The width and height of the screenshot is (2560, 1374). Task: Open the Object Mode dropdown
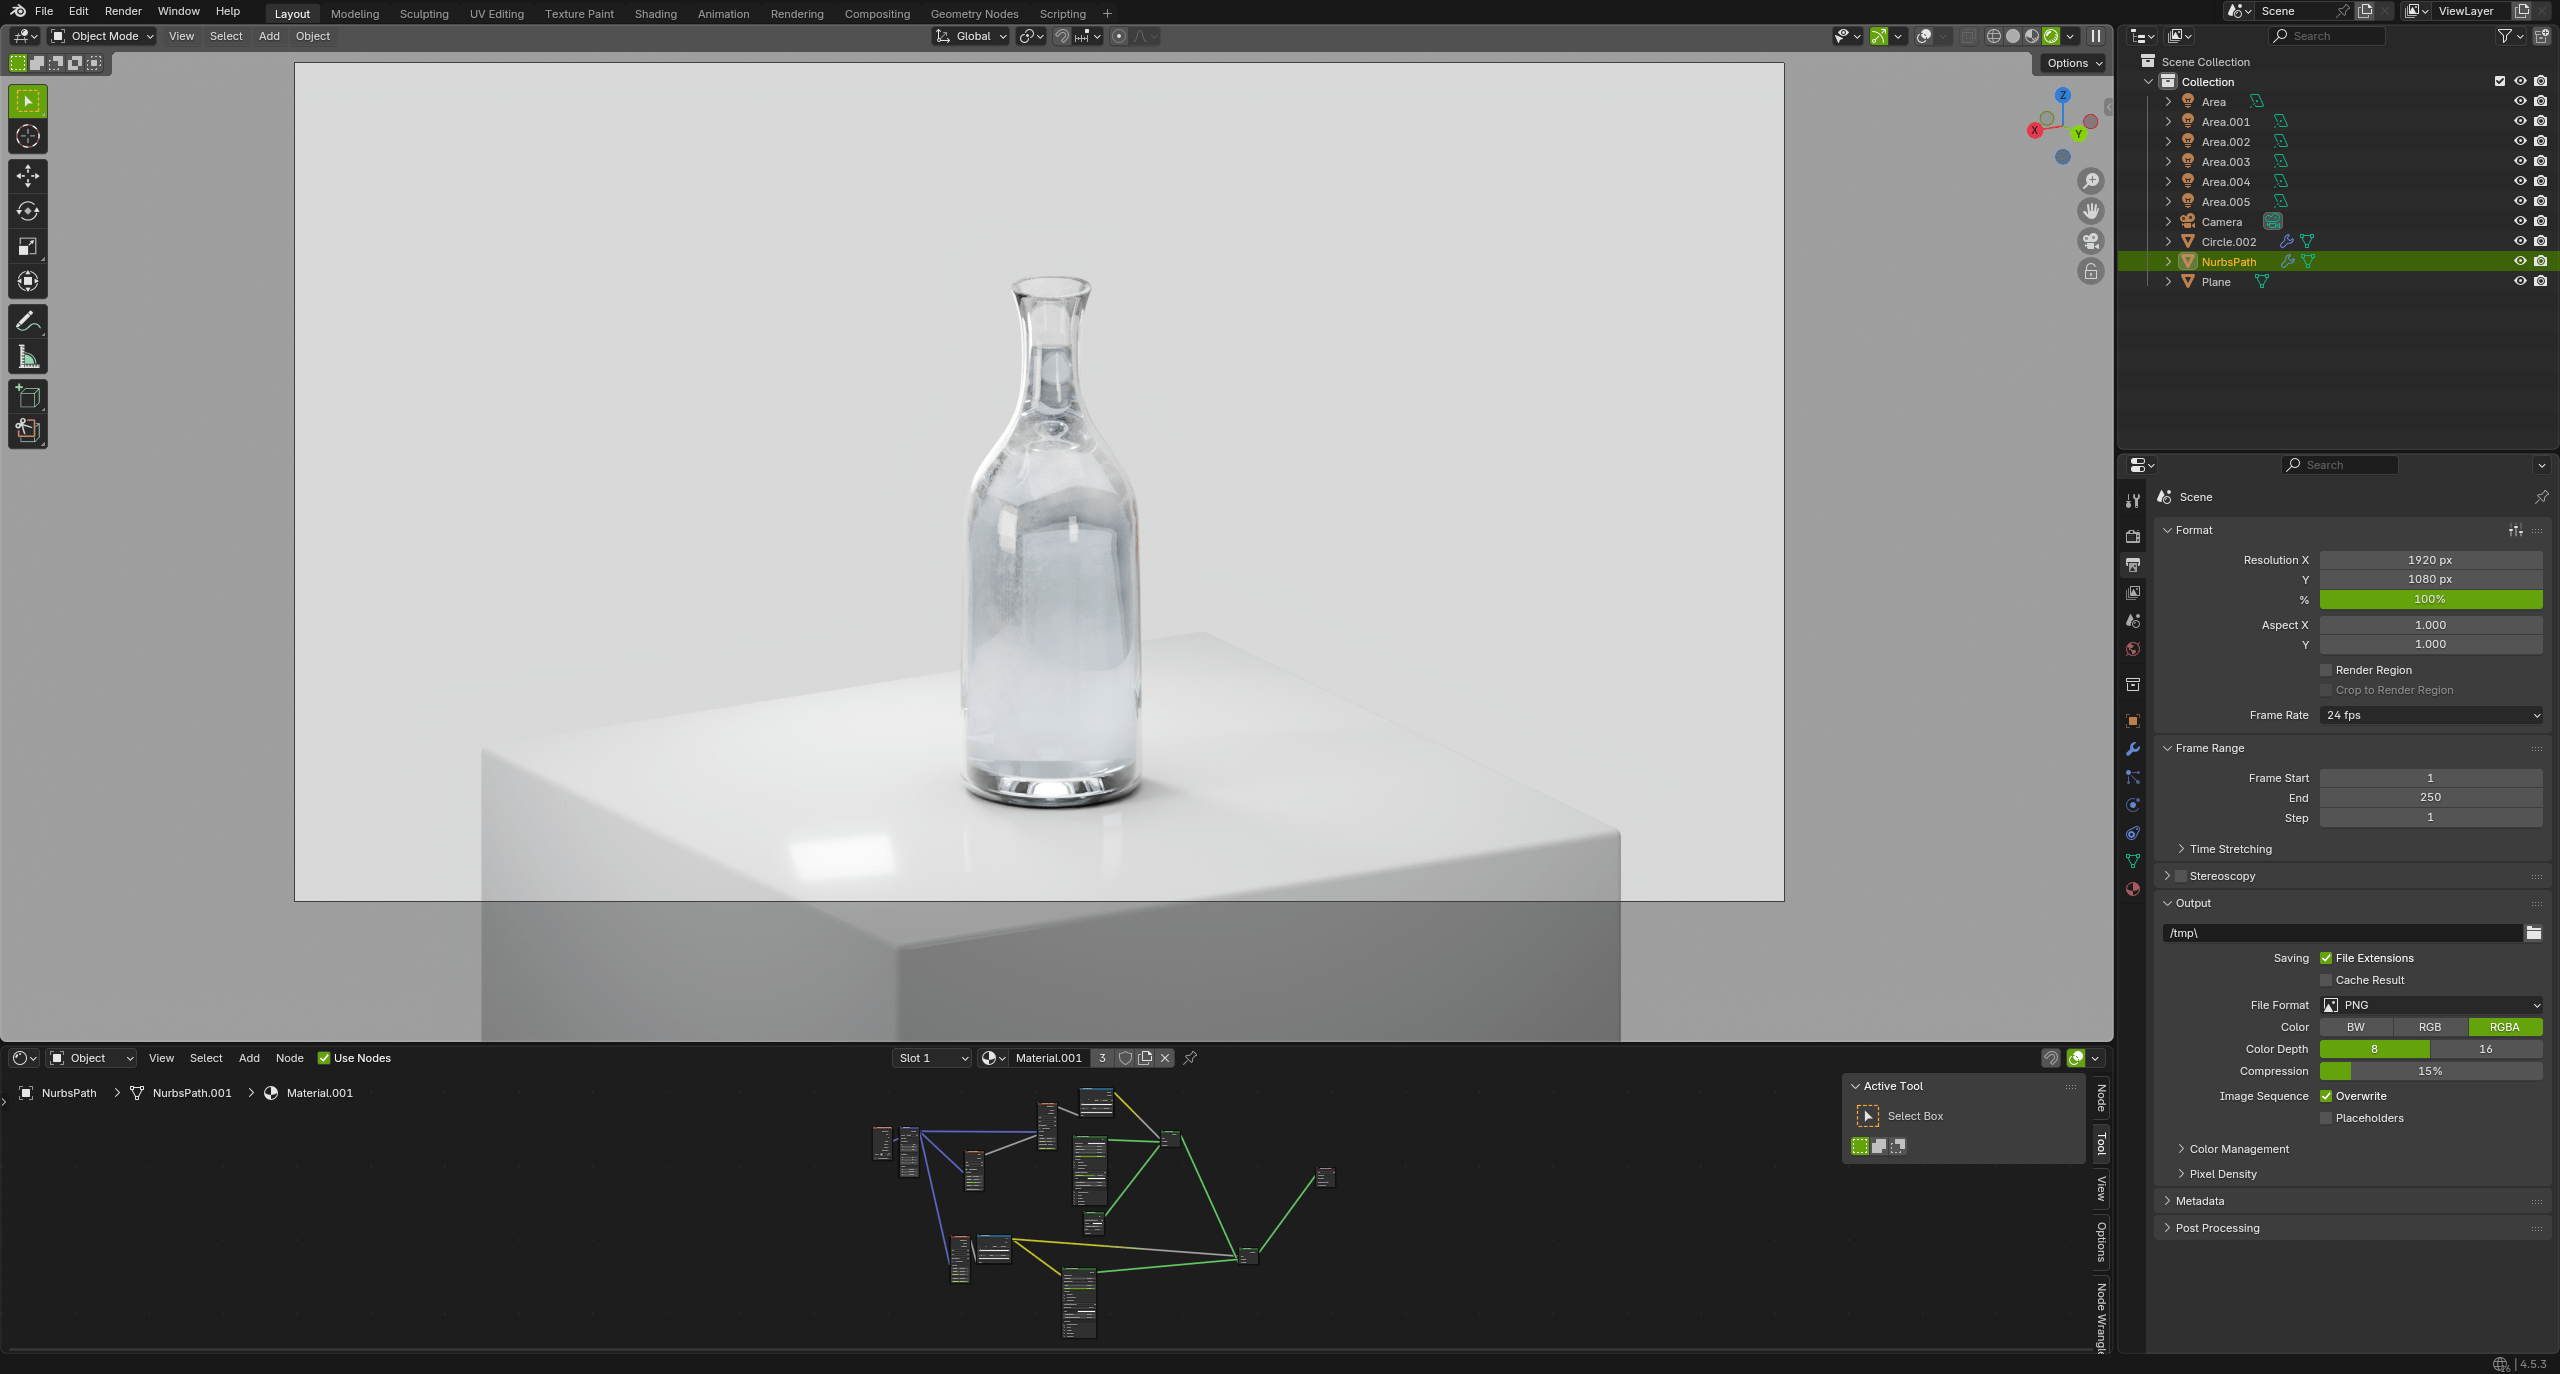103,36
